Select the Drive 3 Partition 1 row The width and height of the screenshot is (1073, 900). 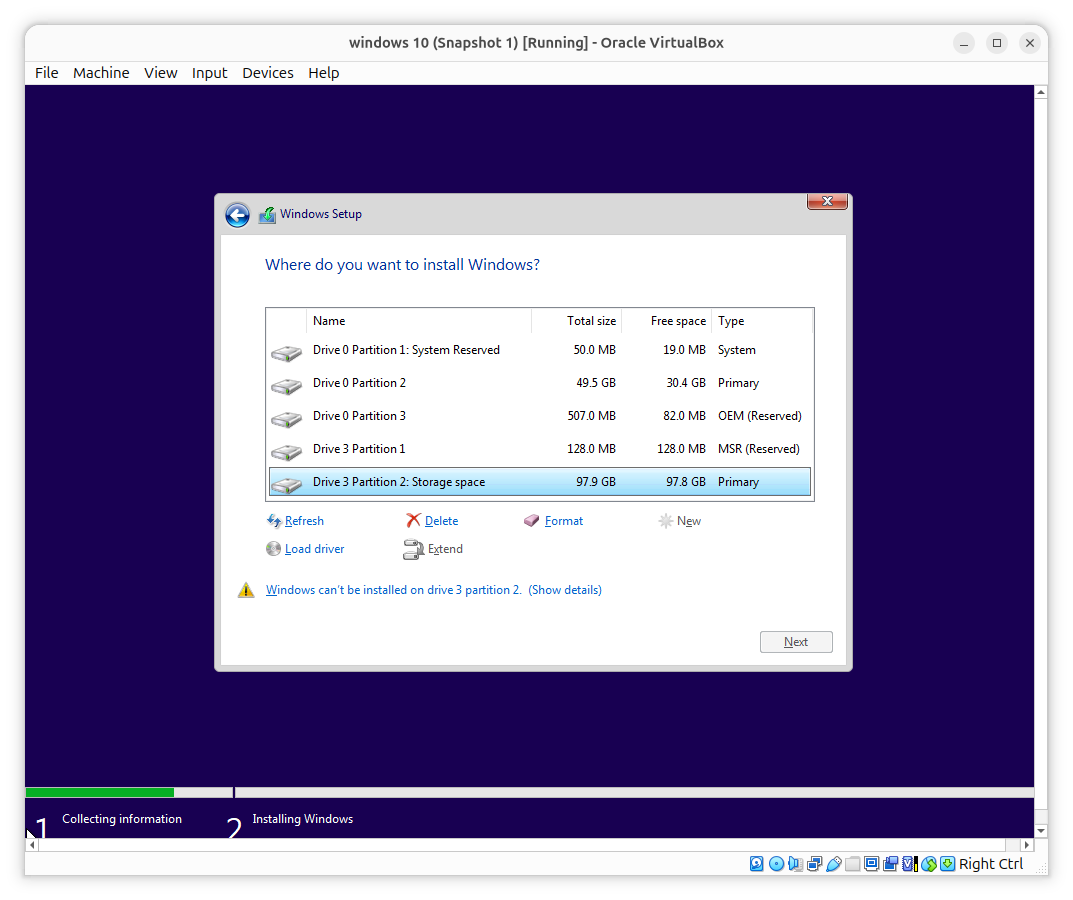540,449
